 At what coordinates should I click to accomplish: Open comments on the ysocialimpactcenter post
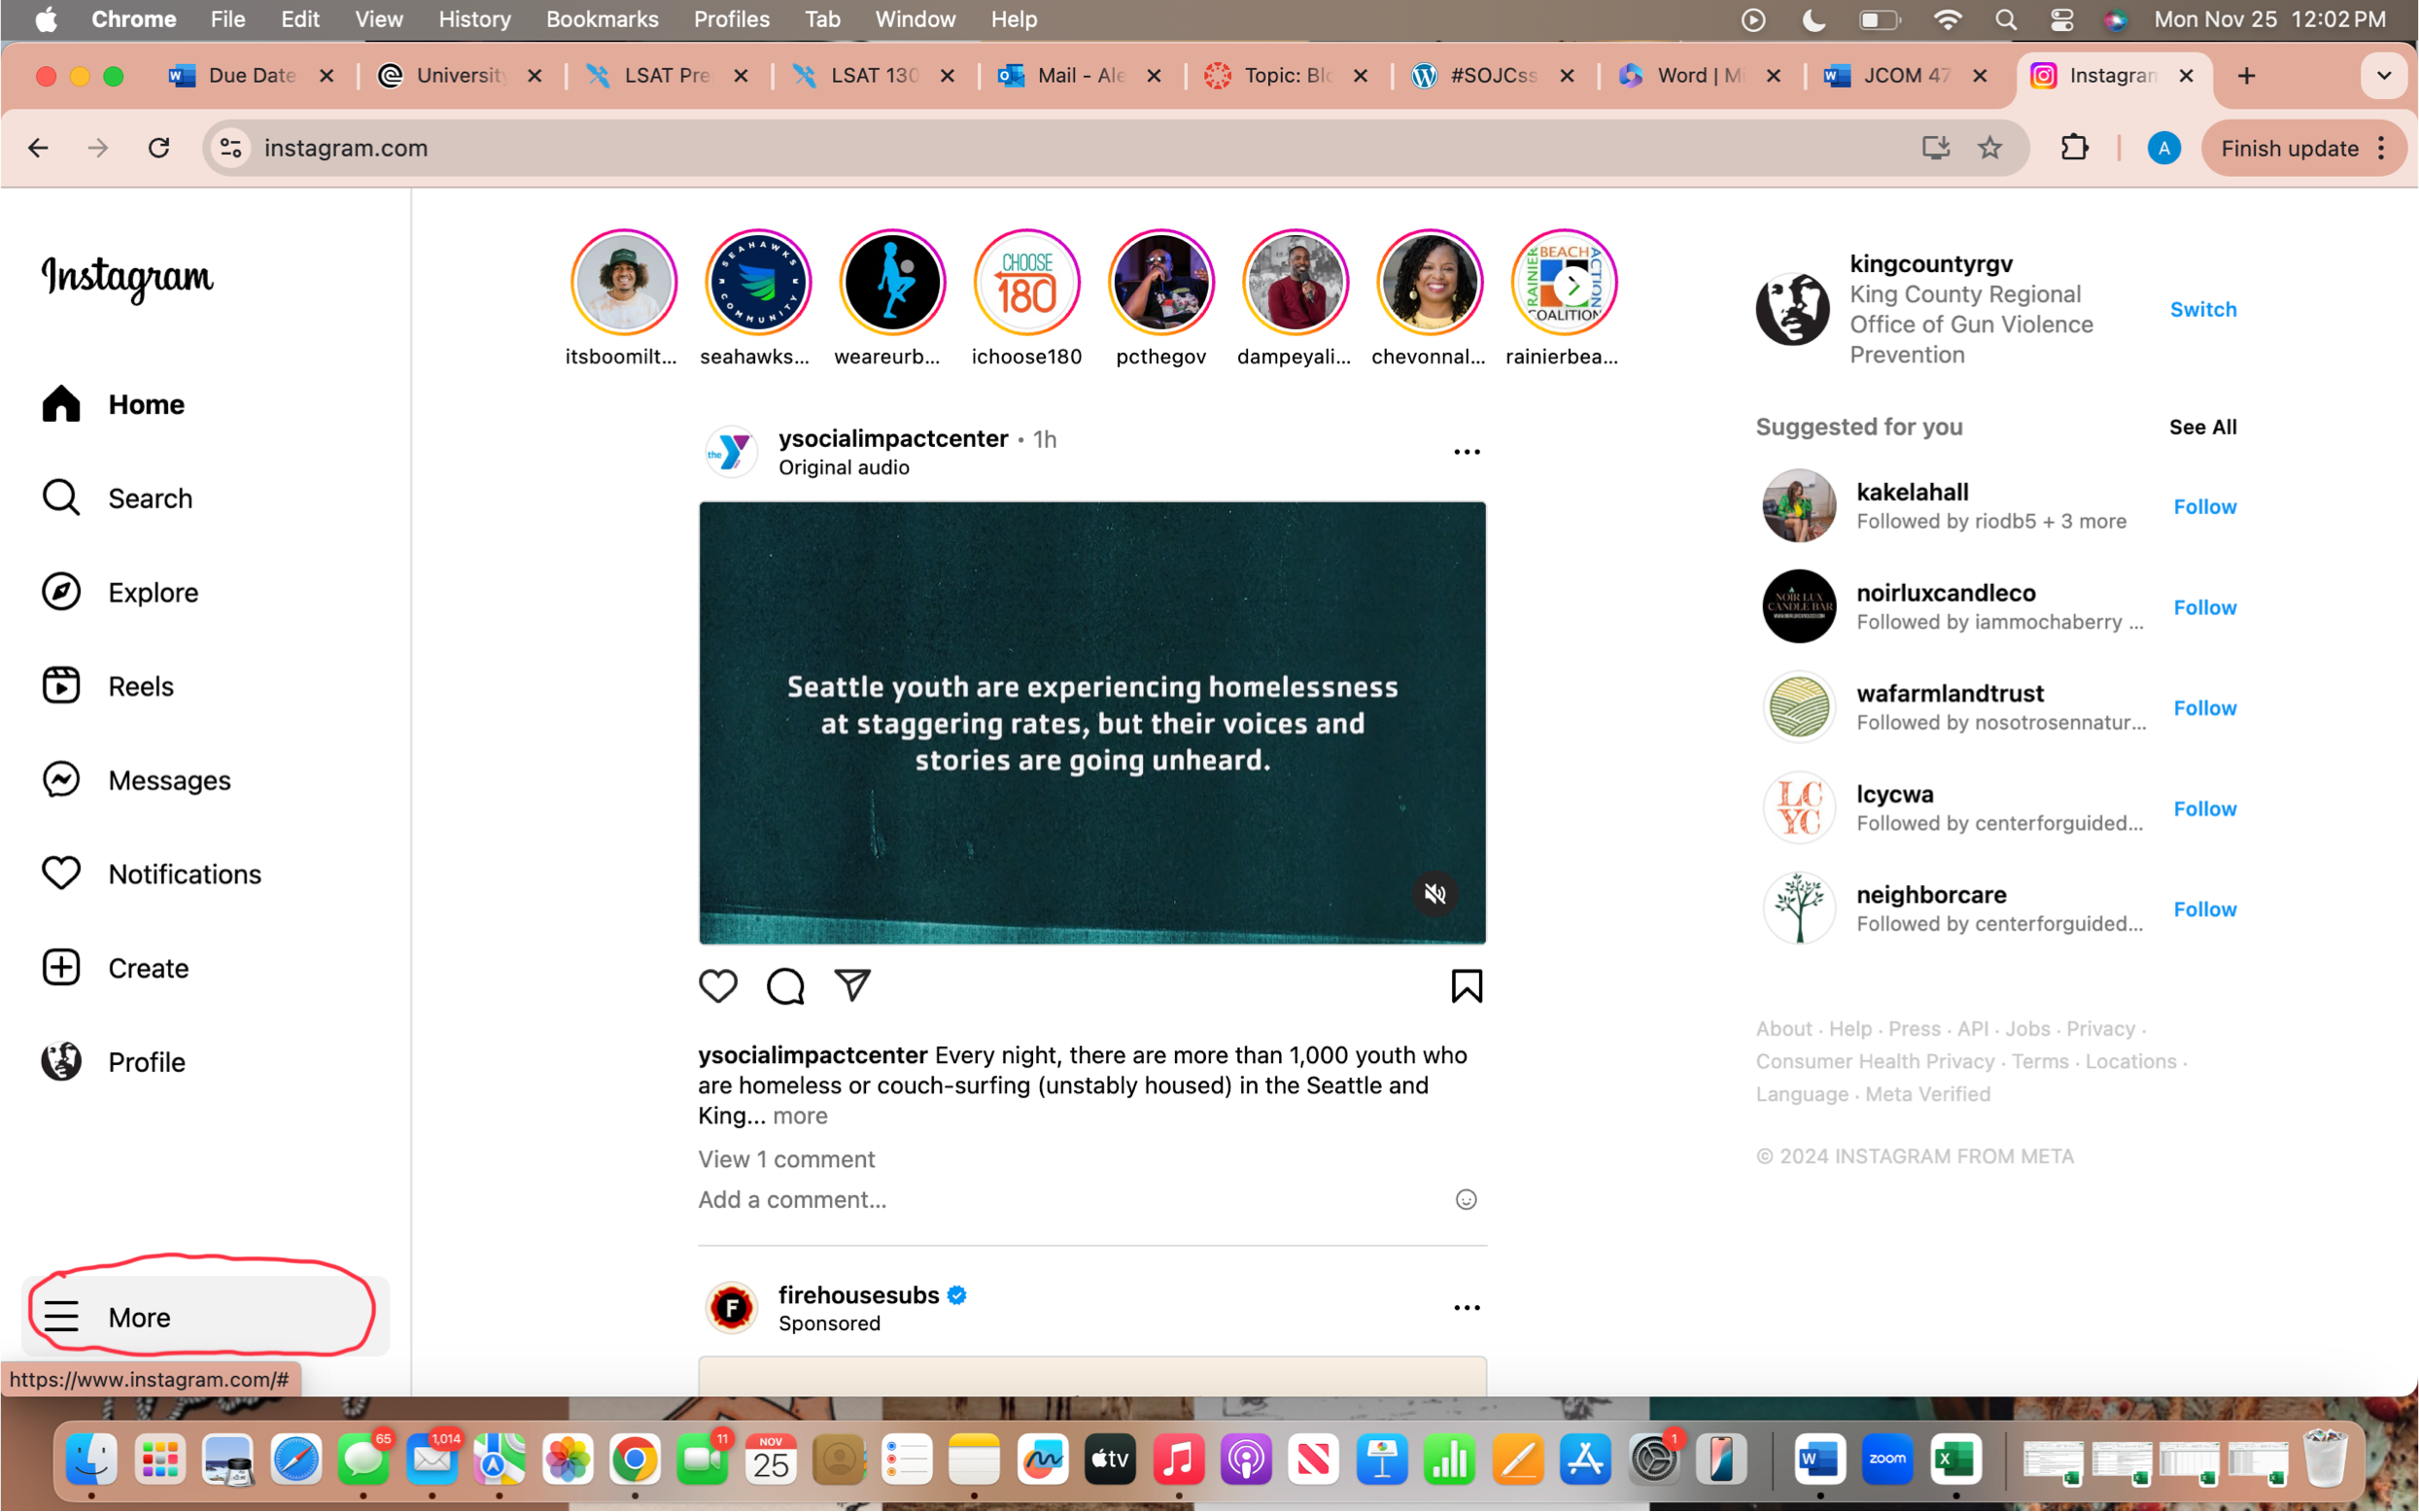[785, 987]
